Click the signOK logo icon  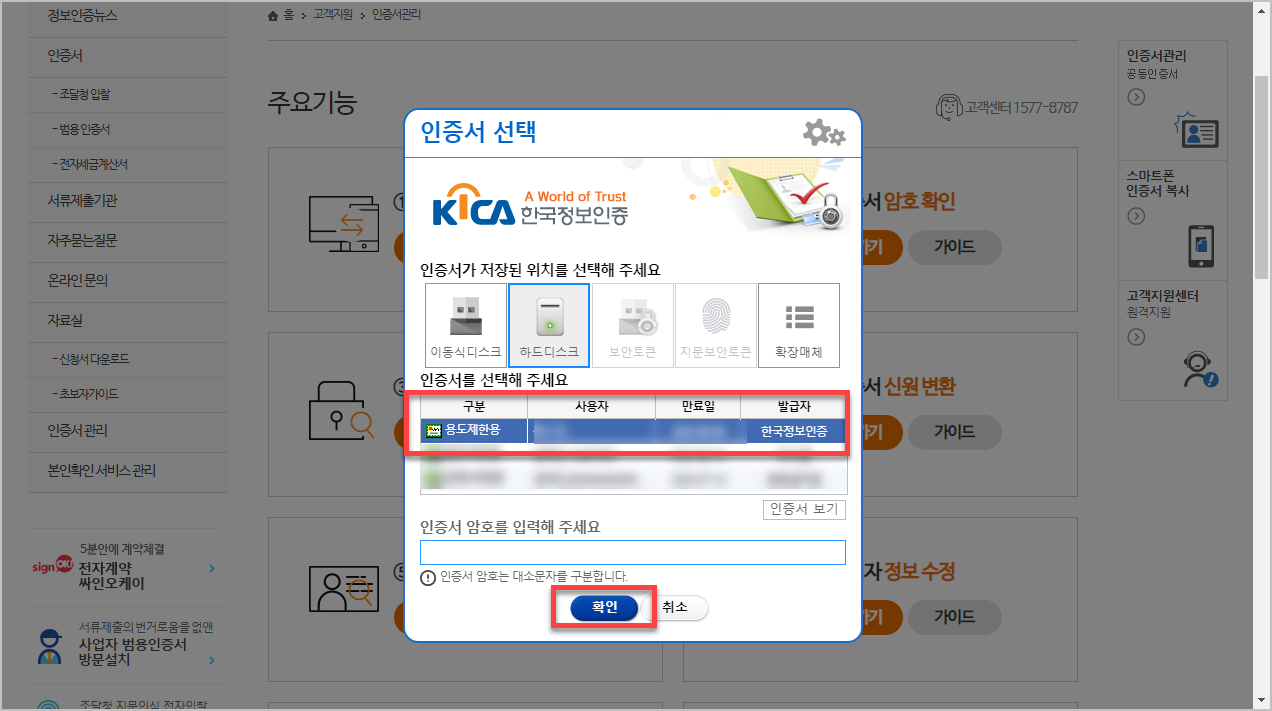point(53,567)
